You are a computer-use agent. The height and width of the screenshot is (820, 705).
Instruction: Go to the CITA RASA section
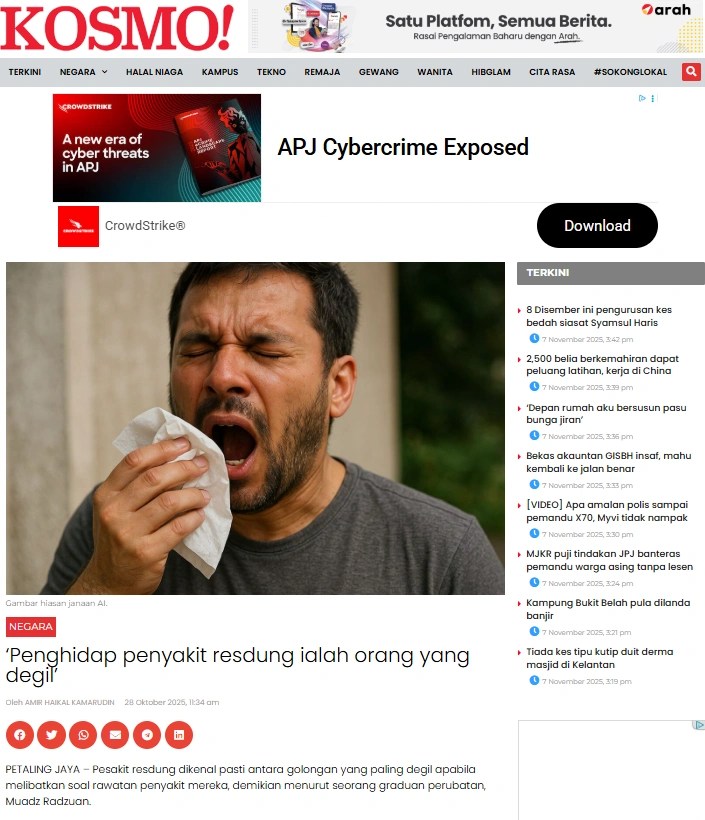pos(552,72)
